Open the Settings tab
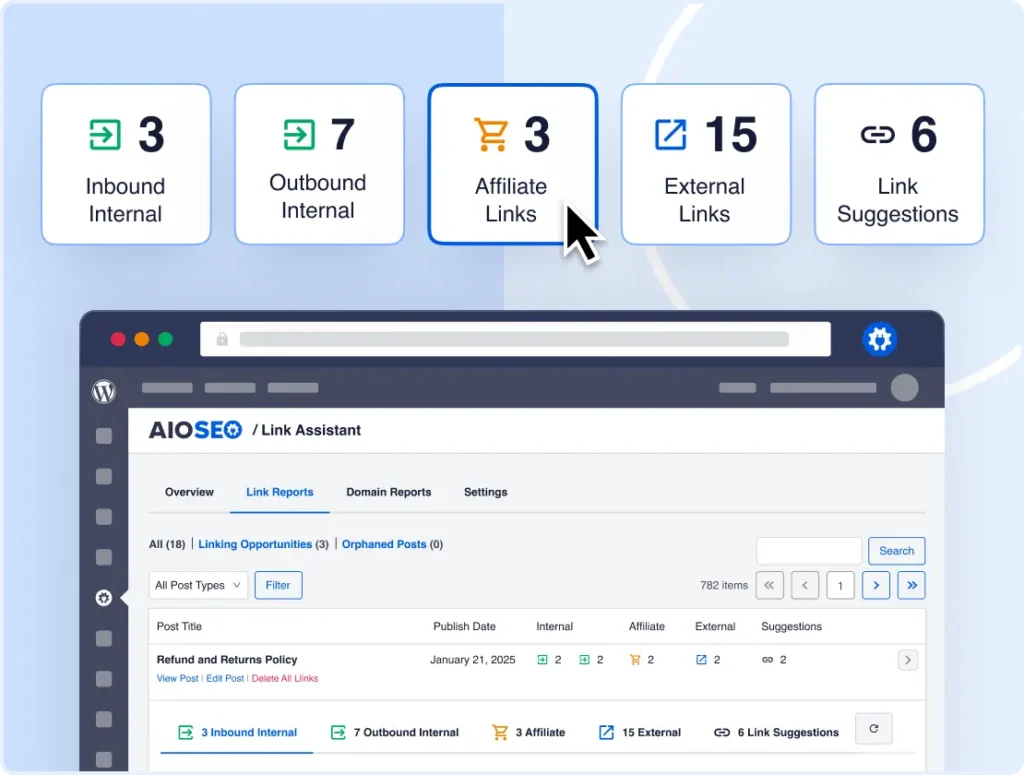 pyautogui.click(x=485, y=492)
